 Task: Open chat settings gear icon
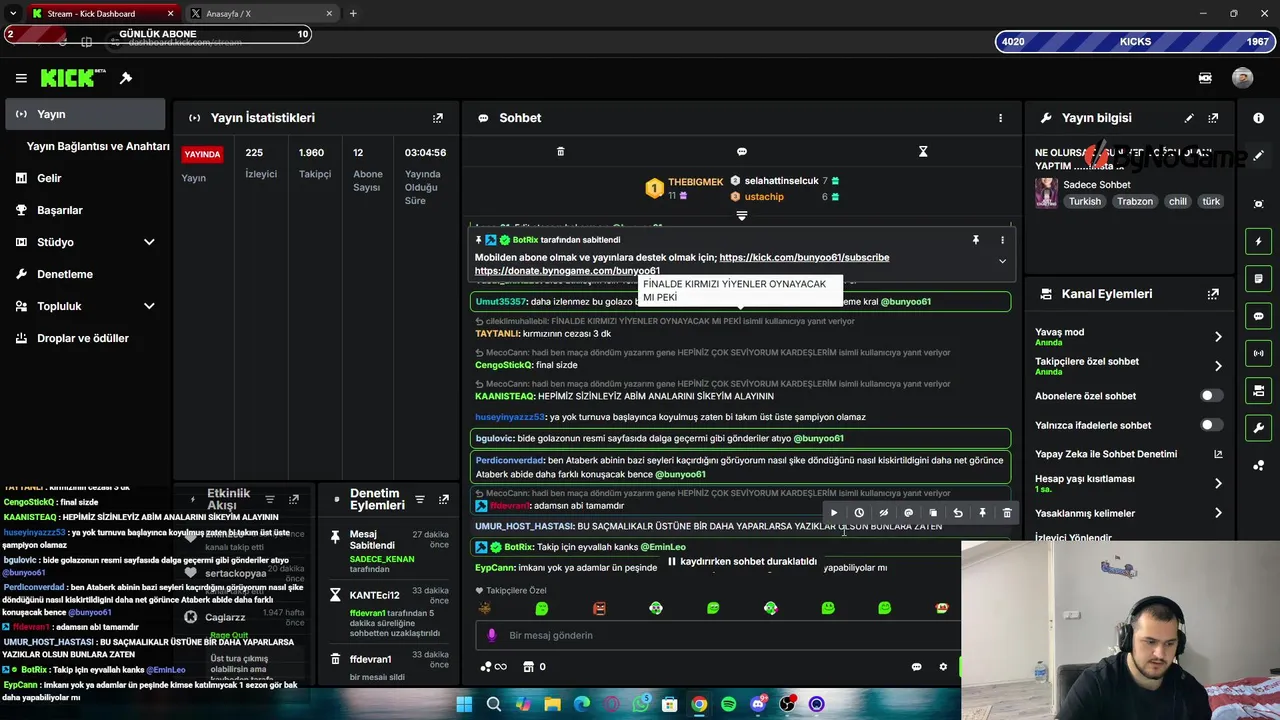pos(942,667)
